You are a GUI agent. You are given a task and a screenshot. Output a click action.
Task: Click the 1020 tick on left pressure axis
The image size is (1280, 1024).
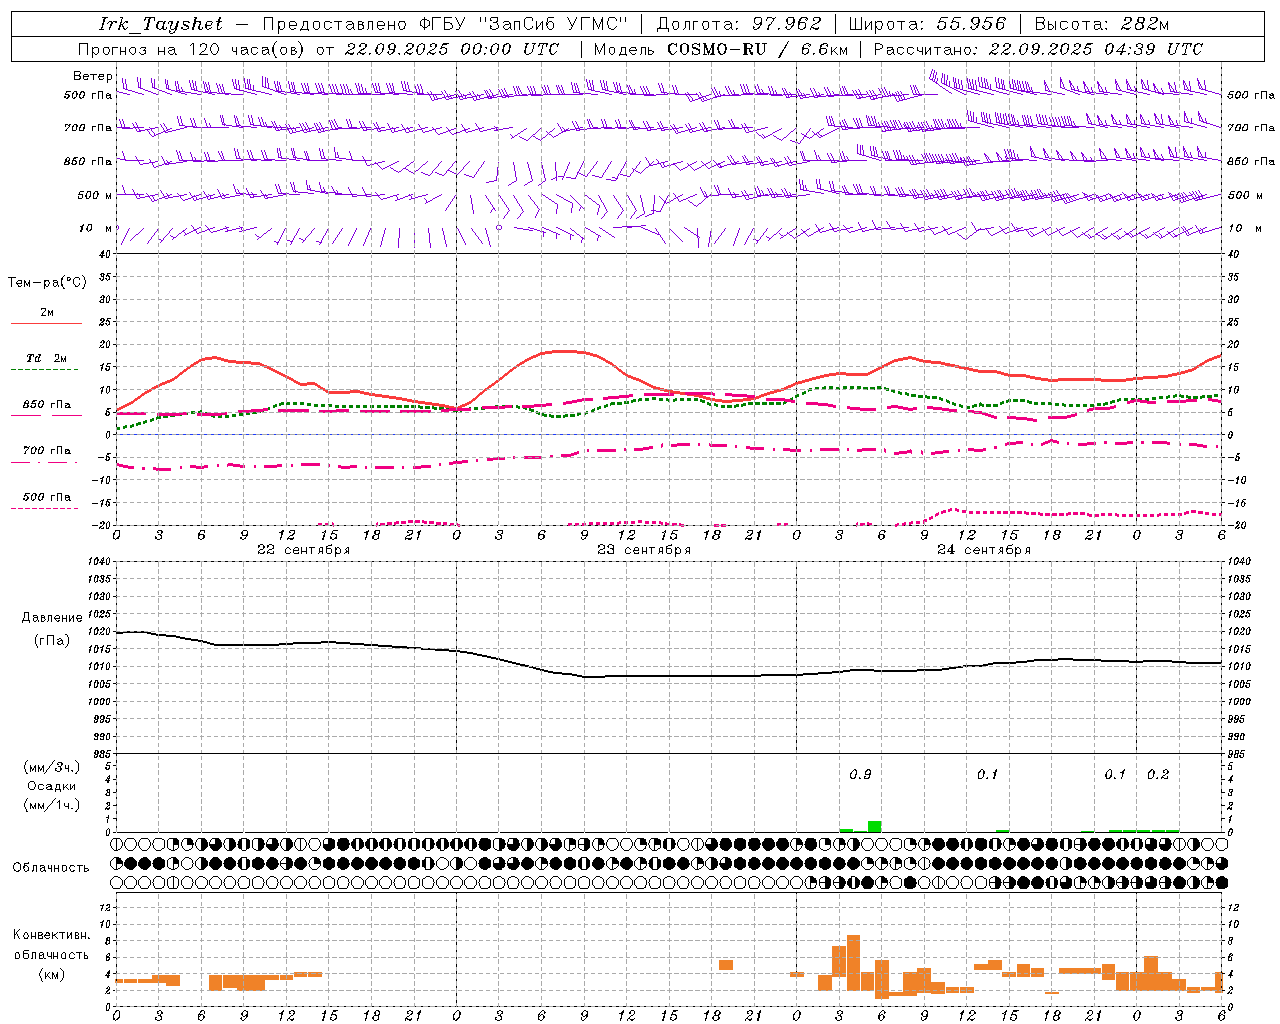pos(99,631)
